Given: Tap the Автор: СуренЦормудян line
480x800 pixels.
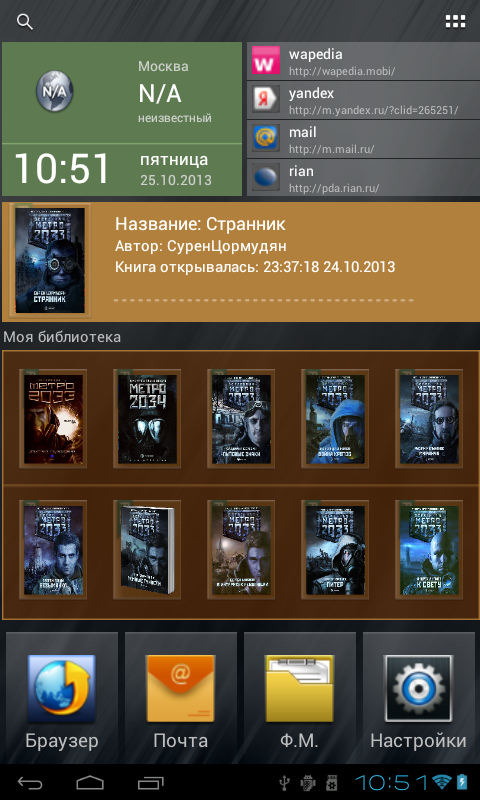Looking at the screenshot, I should coord(200,246).
